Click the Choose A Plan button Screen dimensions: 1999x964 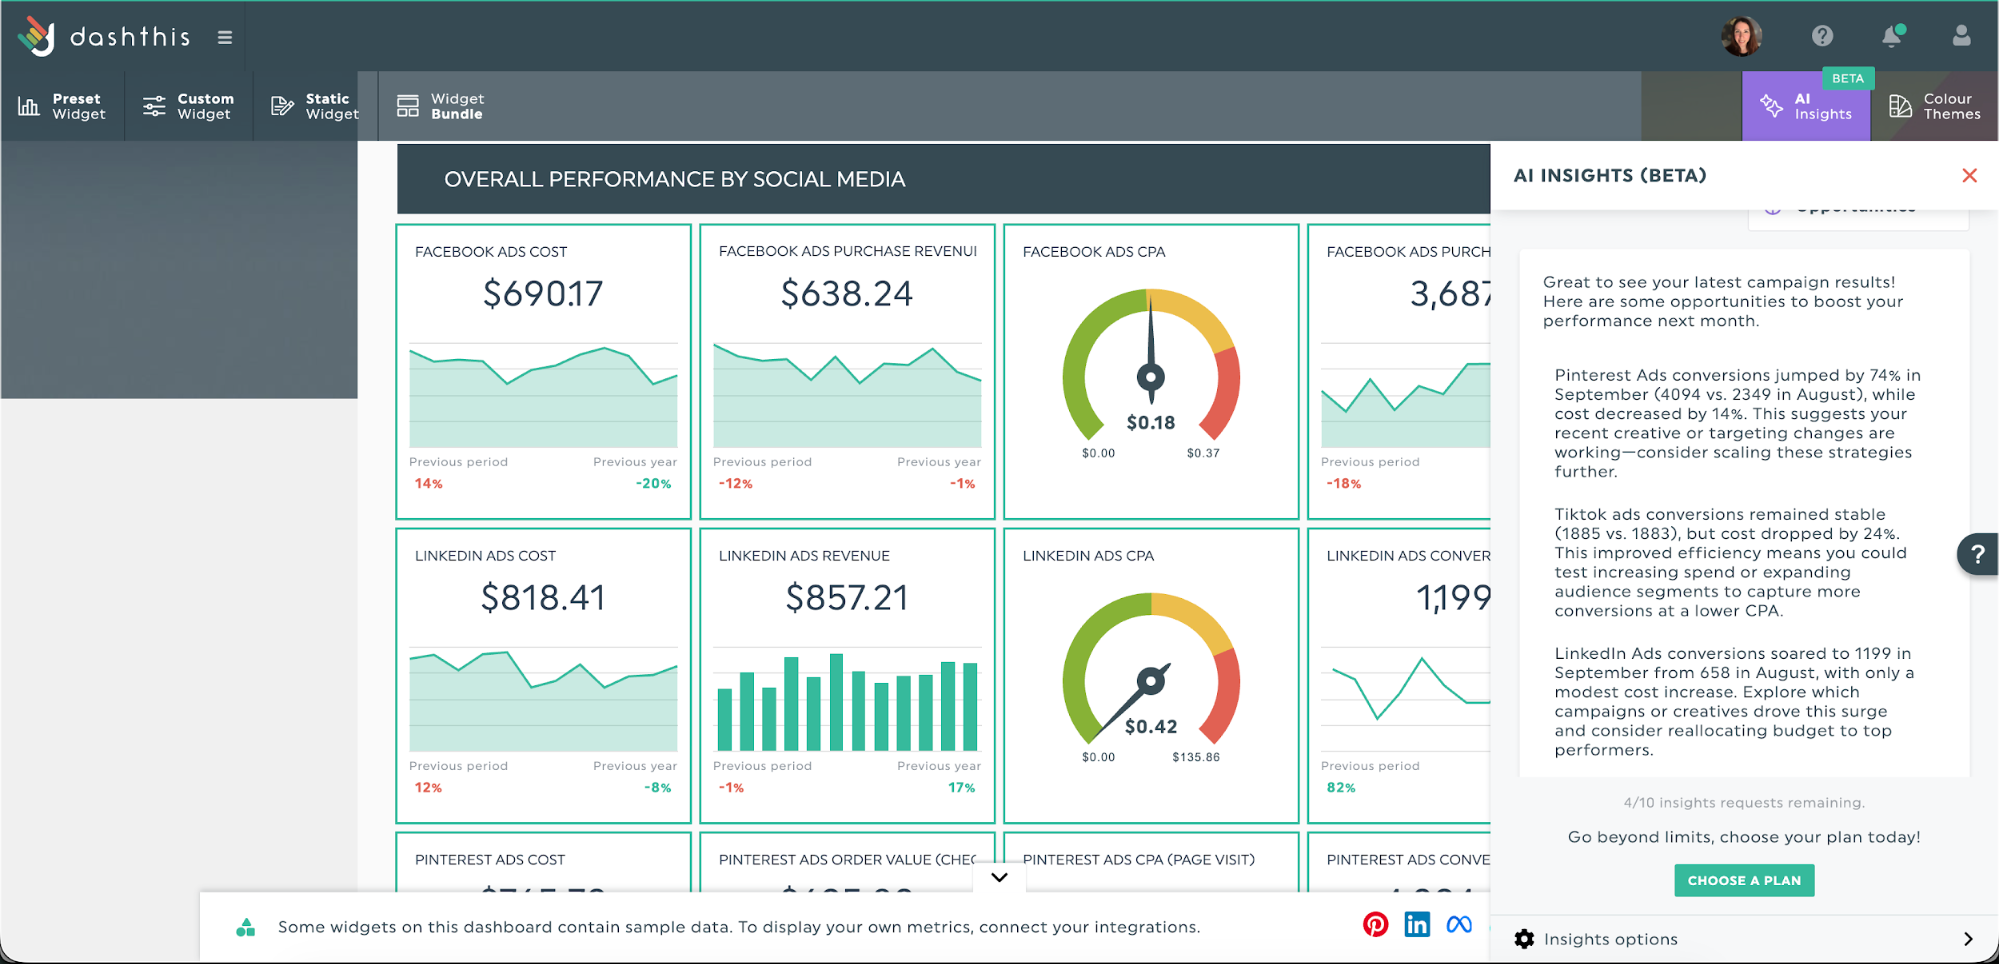point(1744,880)
